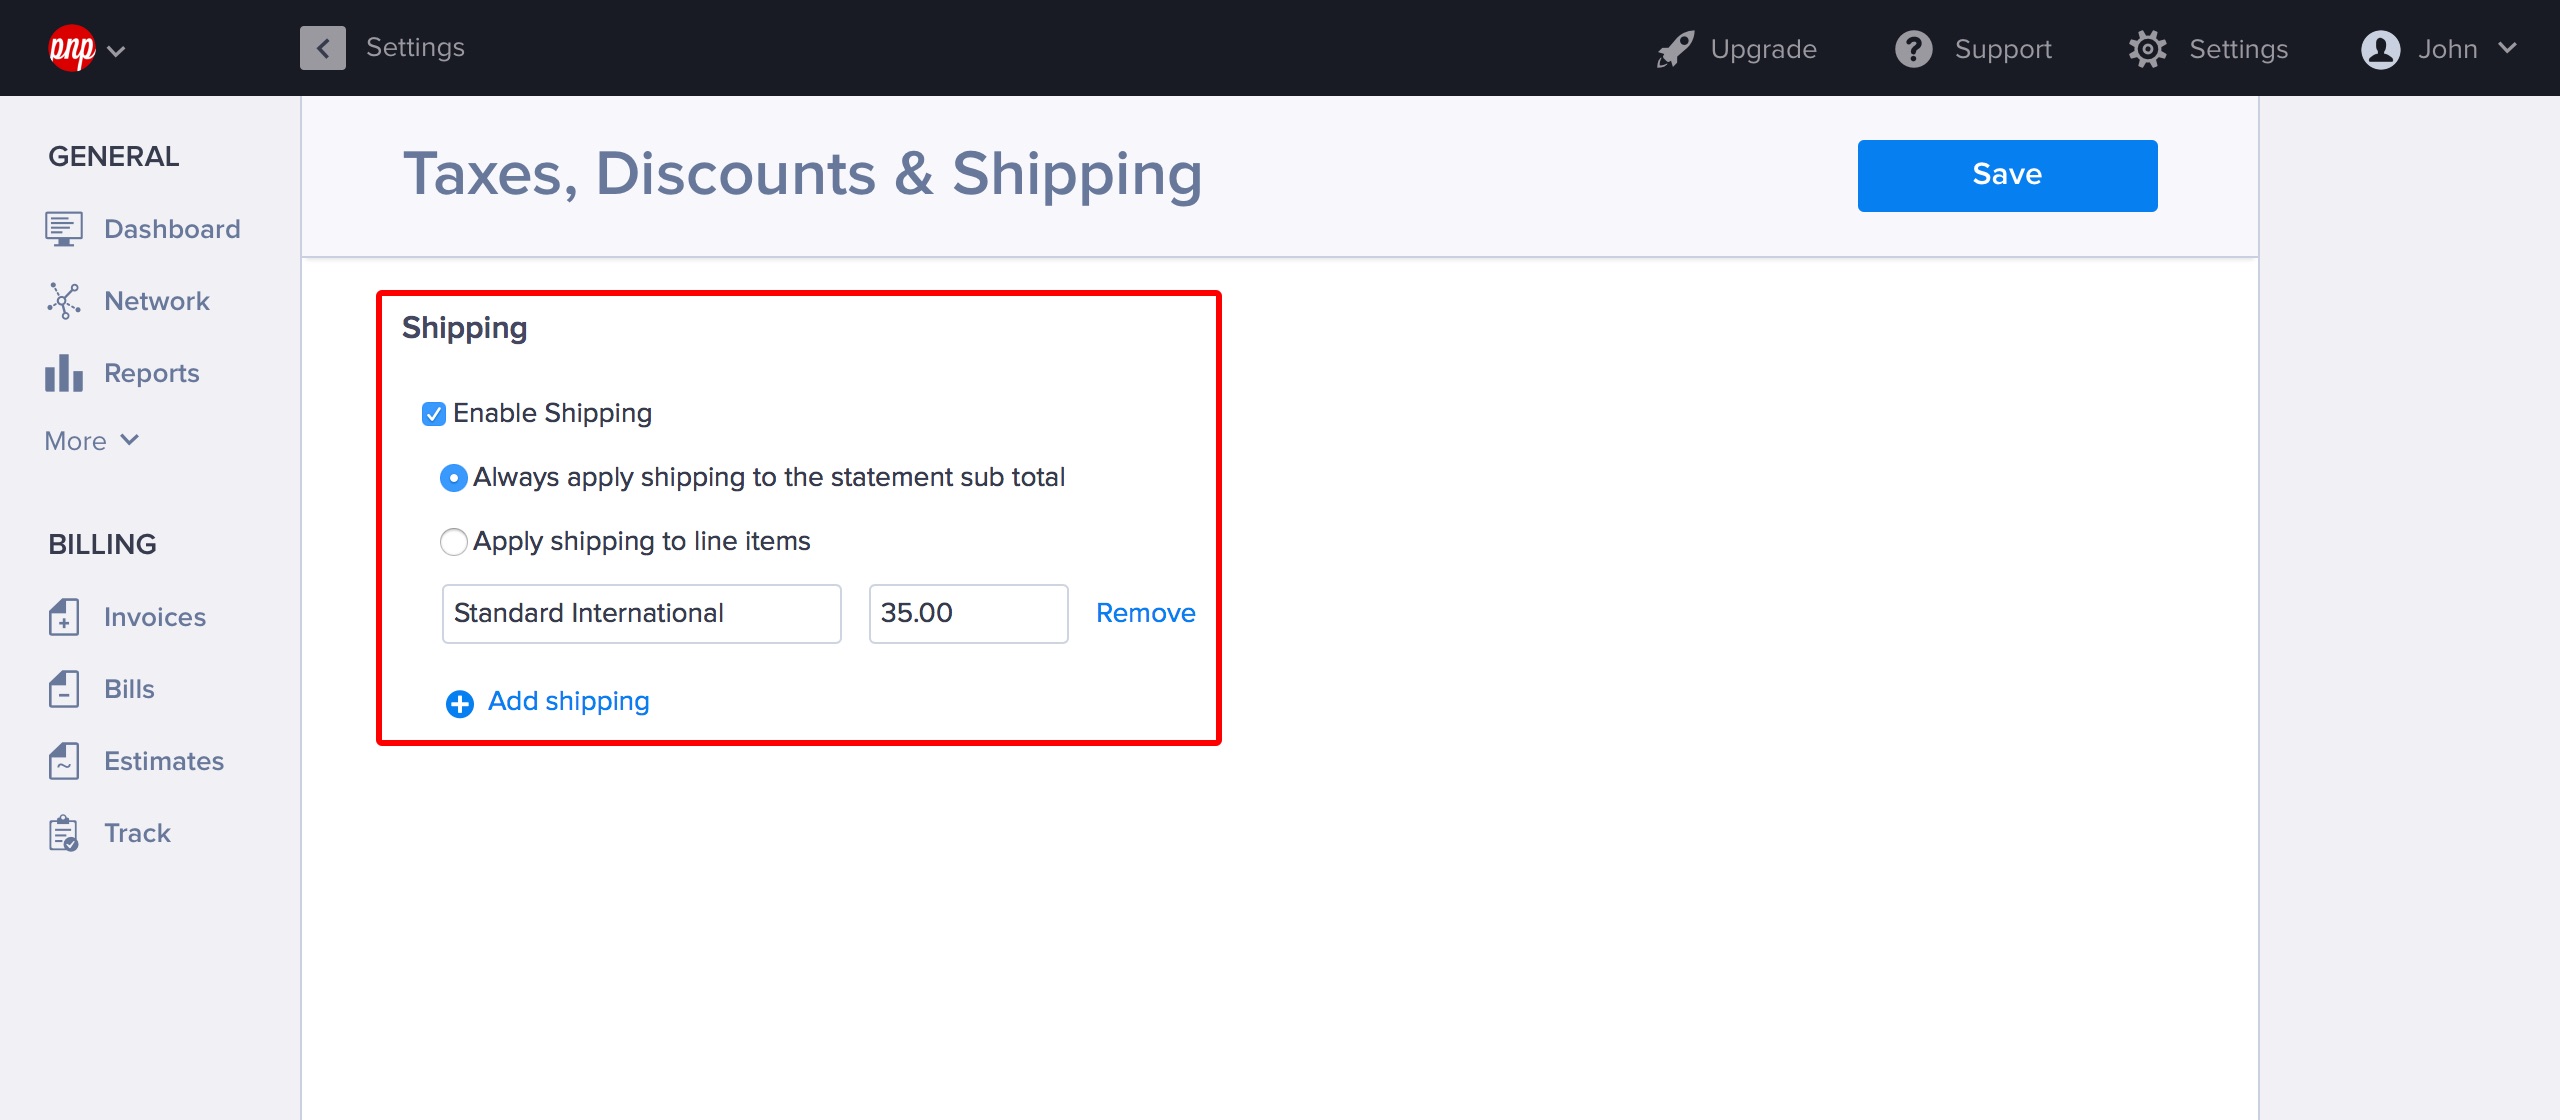Expand the logo dropdown chevron
Image resolution: width=2560 pixels, height=1120 pixels.
[x=116, y=51]
